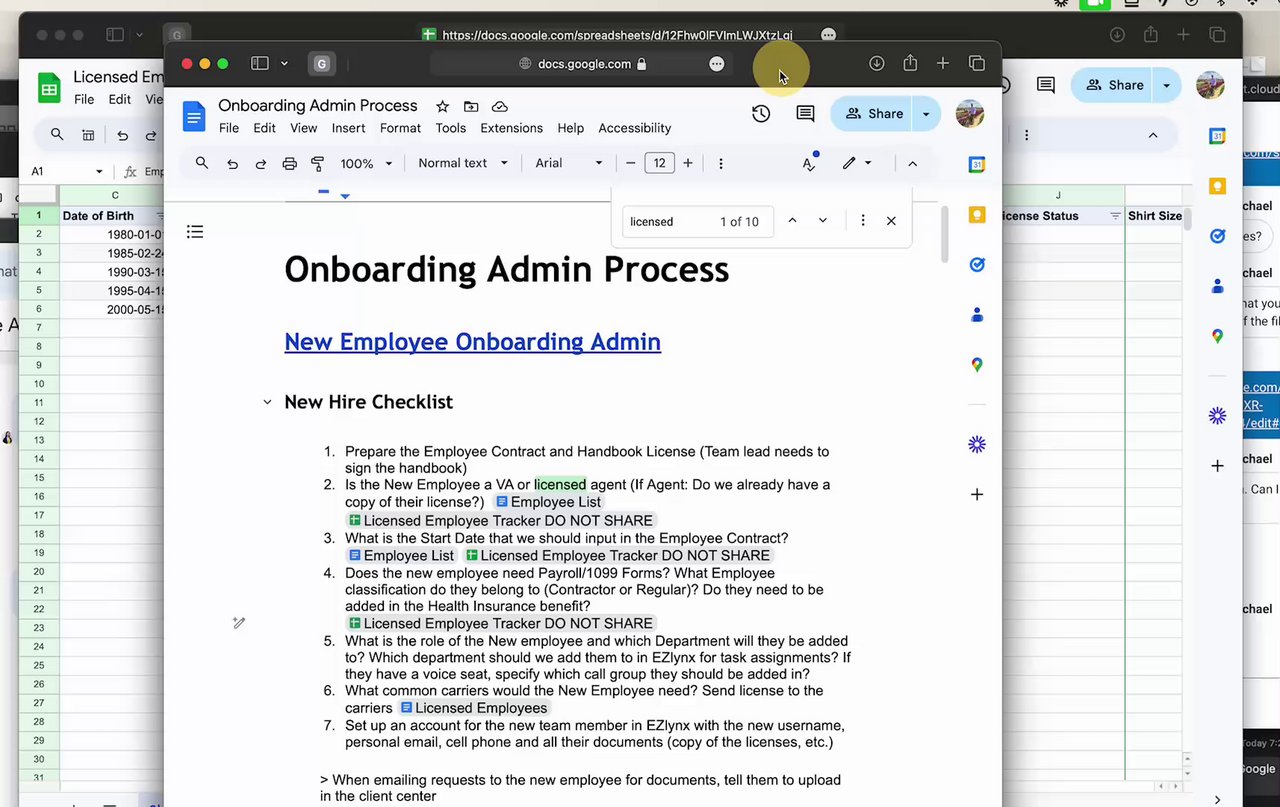Click Share button in Sheets window
The image size is (1280, 807).
(x=1114, y=85)
